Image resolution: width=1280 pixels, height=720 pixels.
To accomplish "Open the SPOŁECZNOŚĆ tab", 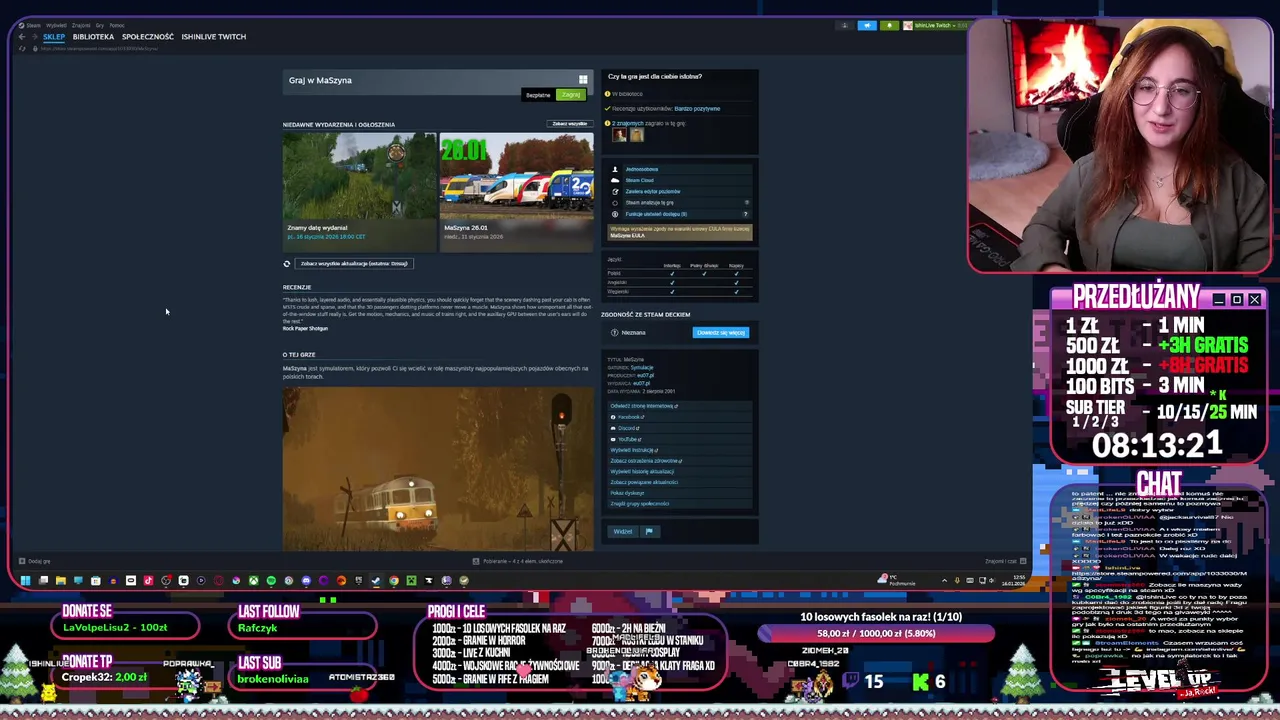I will pos(147,37).
